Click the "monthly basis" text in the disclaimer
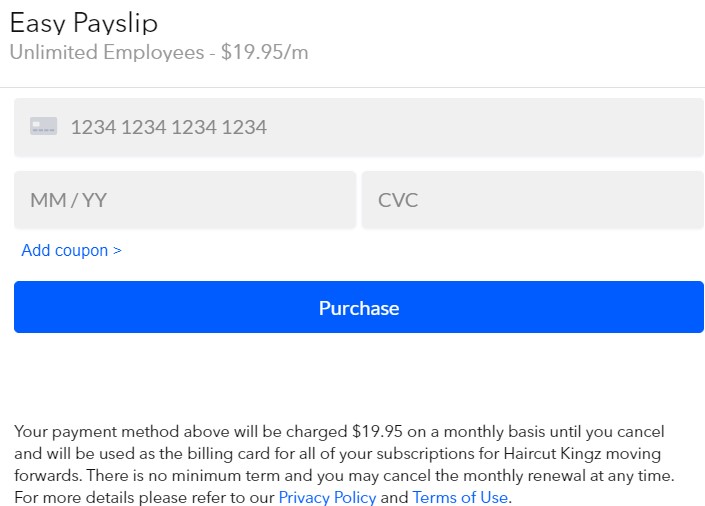This screenshot has height=506, width=705. 489,432
